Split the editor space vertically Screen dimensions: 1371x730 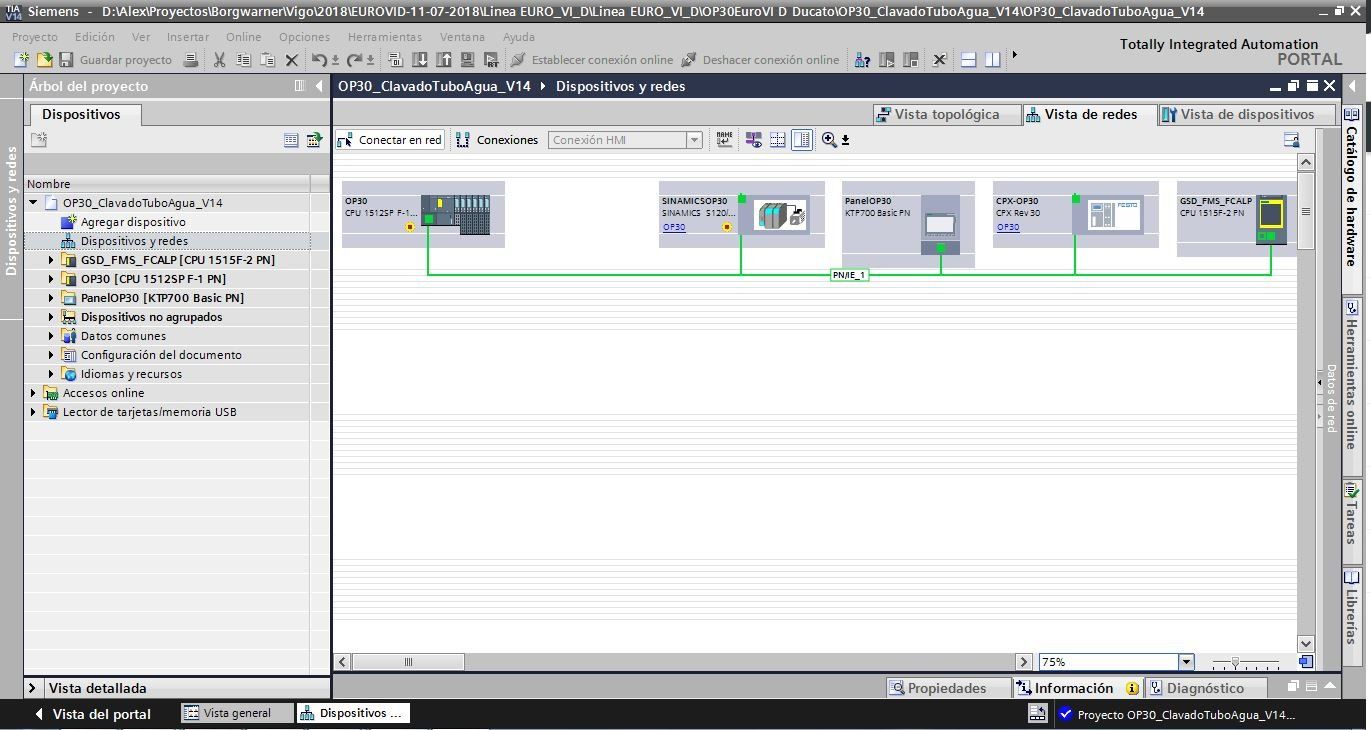click(x=992, y=60)
